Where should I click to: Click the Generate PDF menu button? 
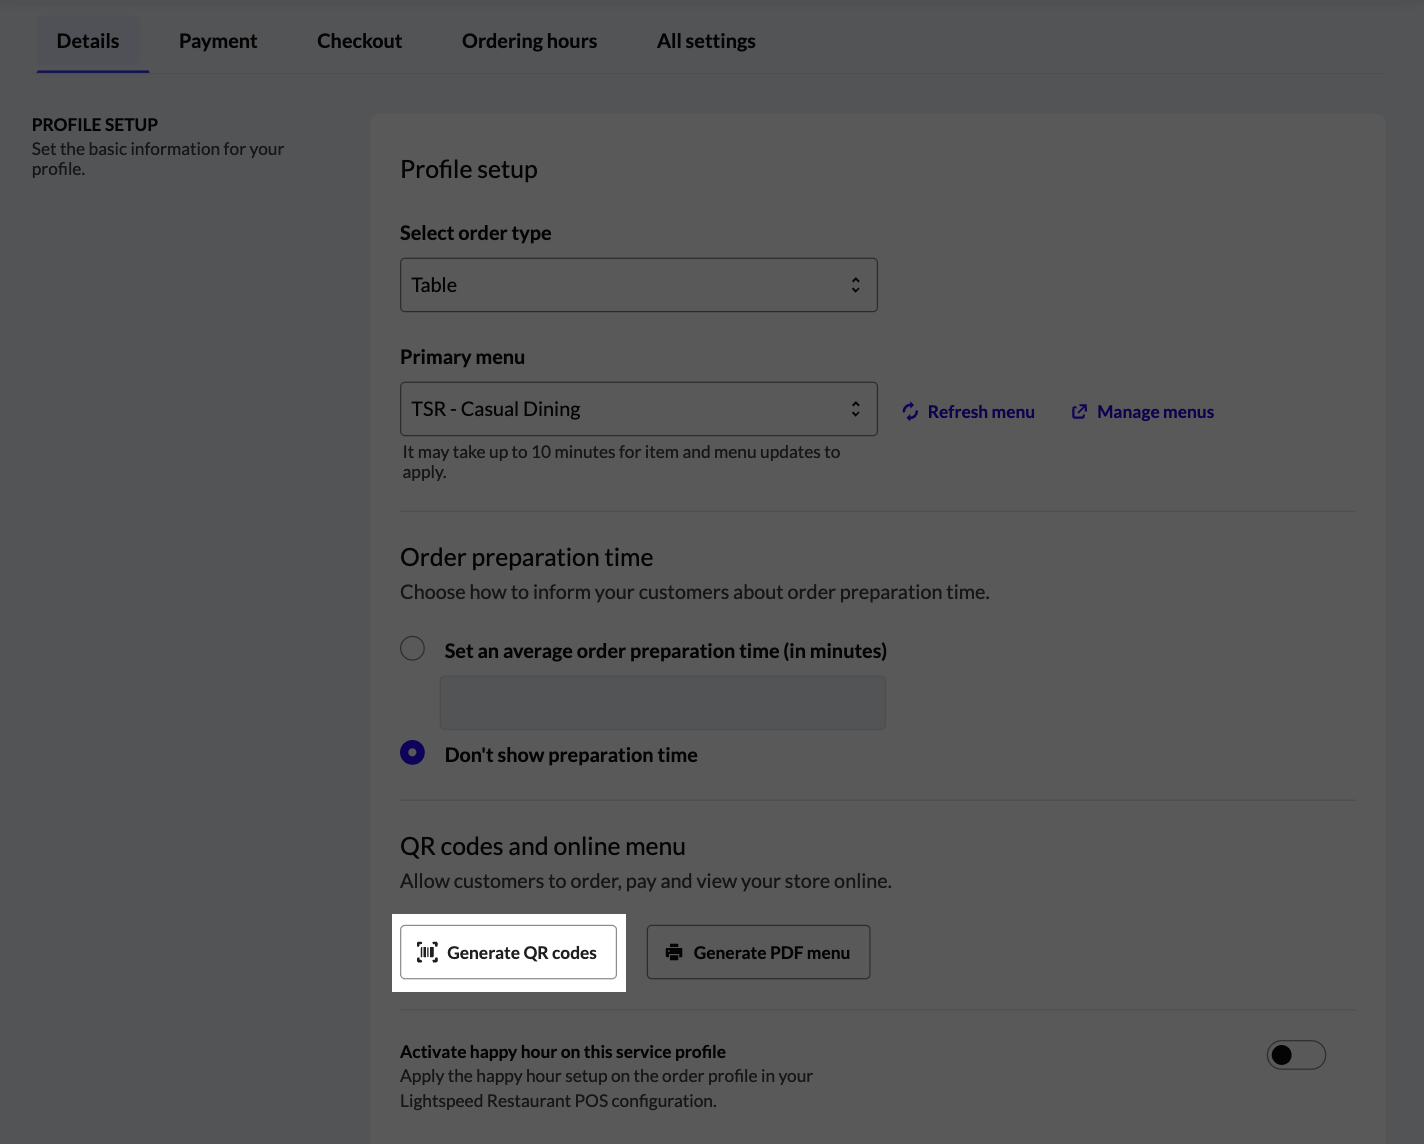pyautogui.click(x=758, y=951)
